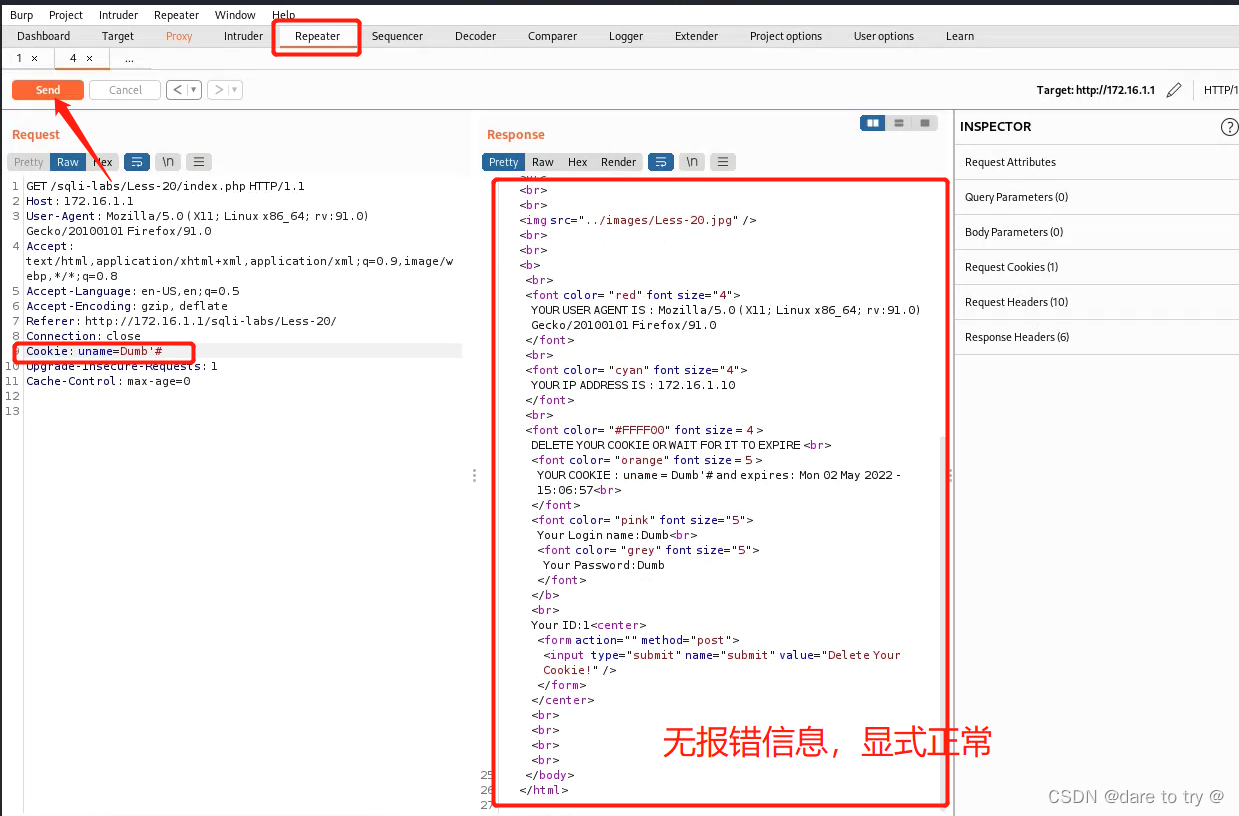Switch to the Logger tab
The width and height of the screenshot is (1239, 816).
click(626, 36)
